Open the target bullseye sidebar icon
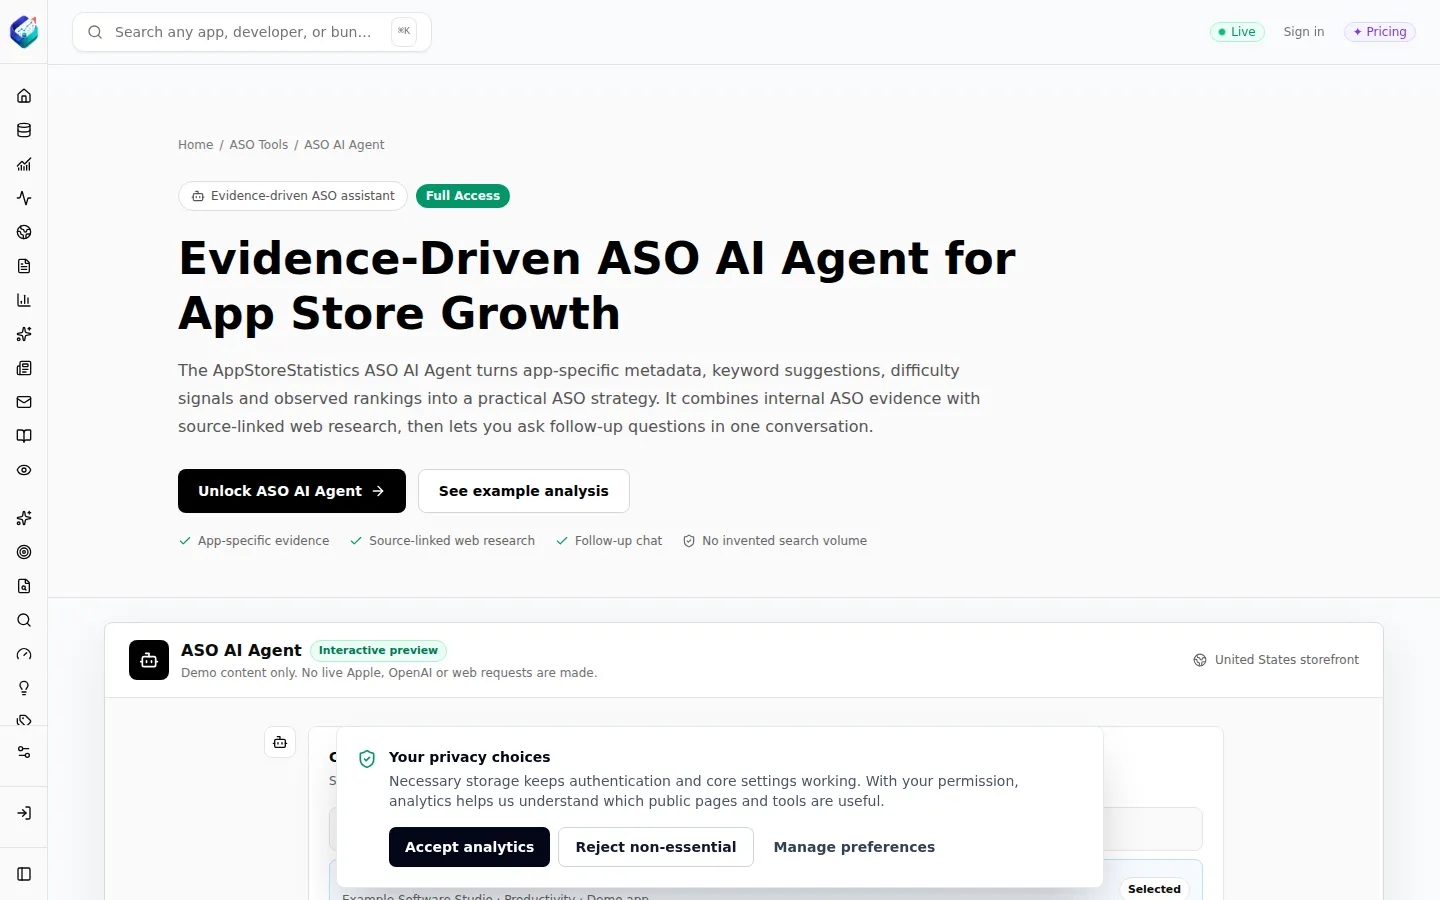Screen dimensions: 1440x900 click(24, 552)
